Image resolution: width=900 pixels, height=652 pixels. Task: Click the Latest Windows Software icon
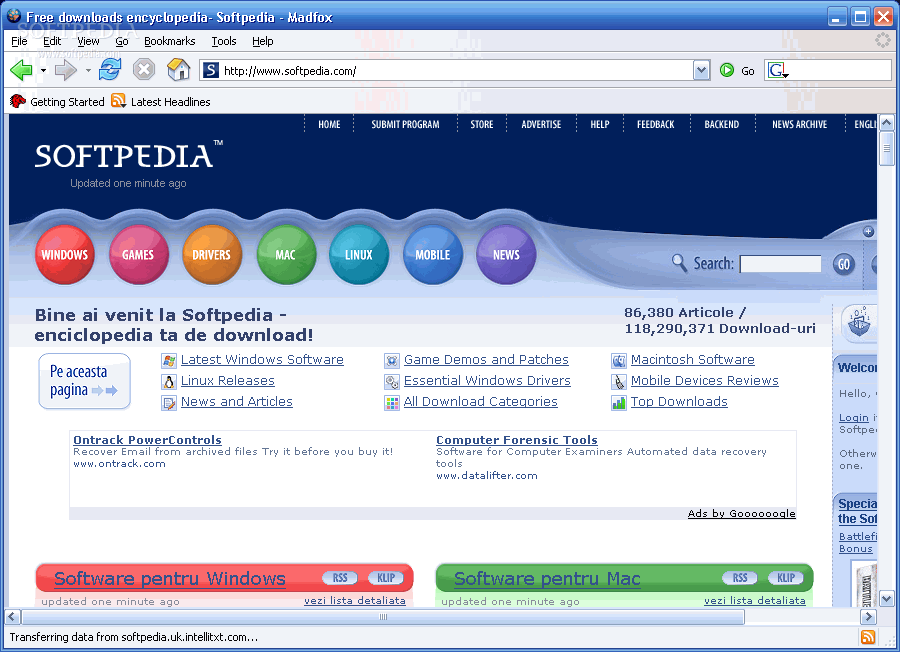click(x=169, y=360)
